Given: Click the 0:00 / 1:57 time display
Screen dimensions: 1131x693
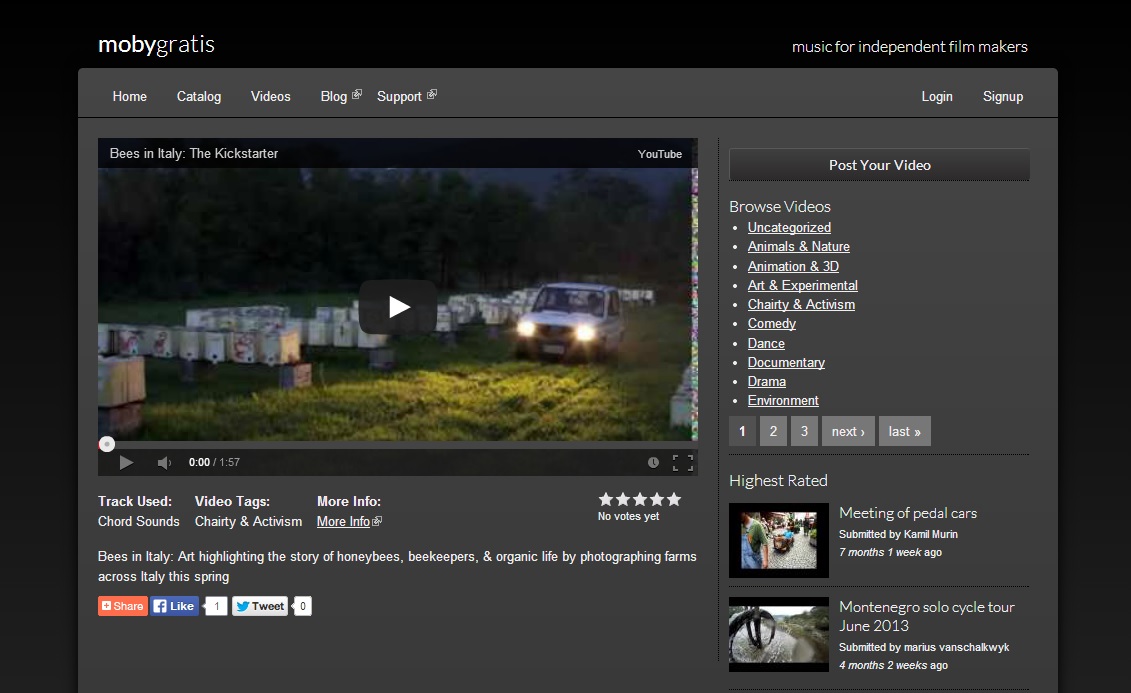Looking at the screenshot, I should [x=214, y=462].
